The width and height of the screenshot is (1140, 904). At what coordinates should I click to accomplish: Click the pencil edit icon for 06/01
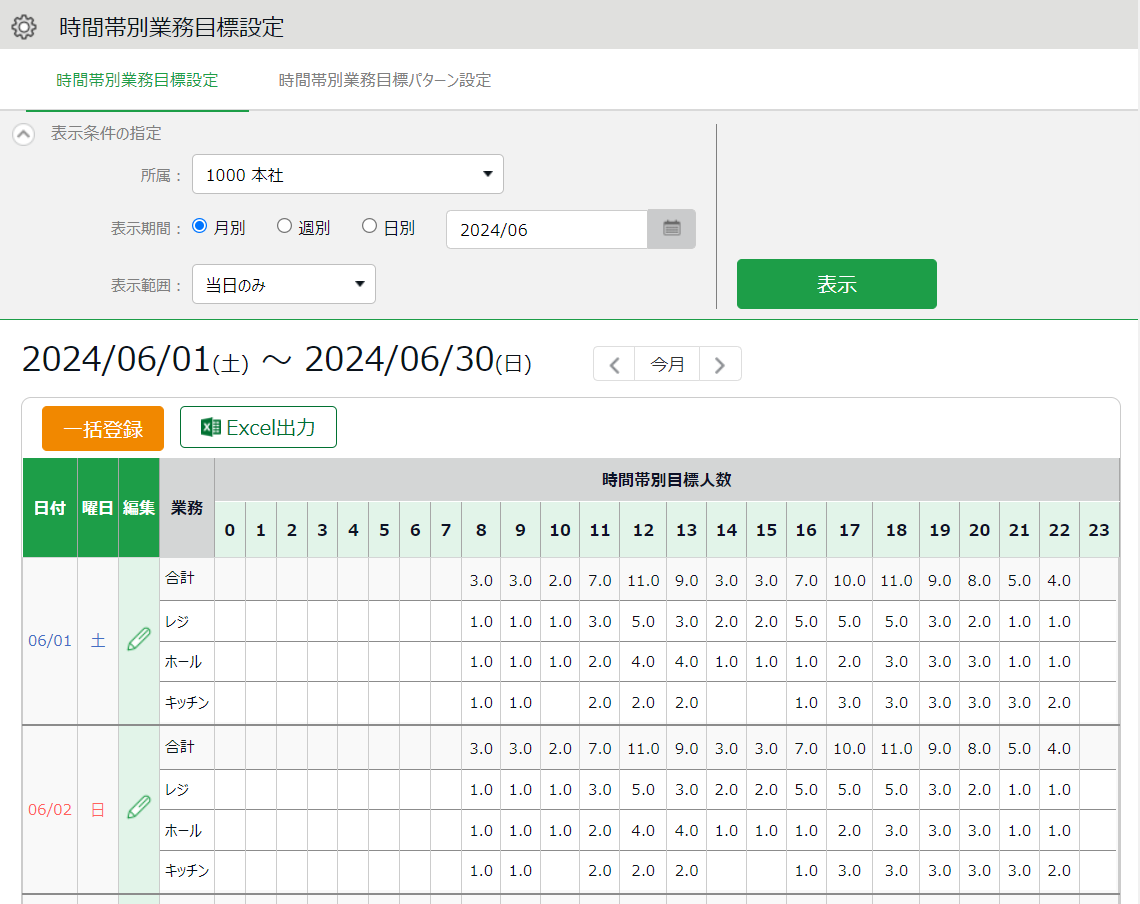click(x=138, y=640)
